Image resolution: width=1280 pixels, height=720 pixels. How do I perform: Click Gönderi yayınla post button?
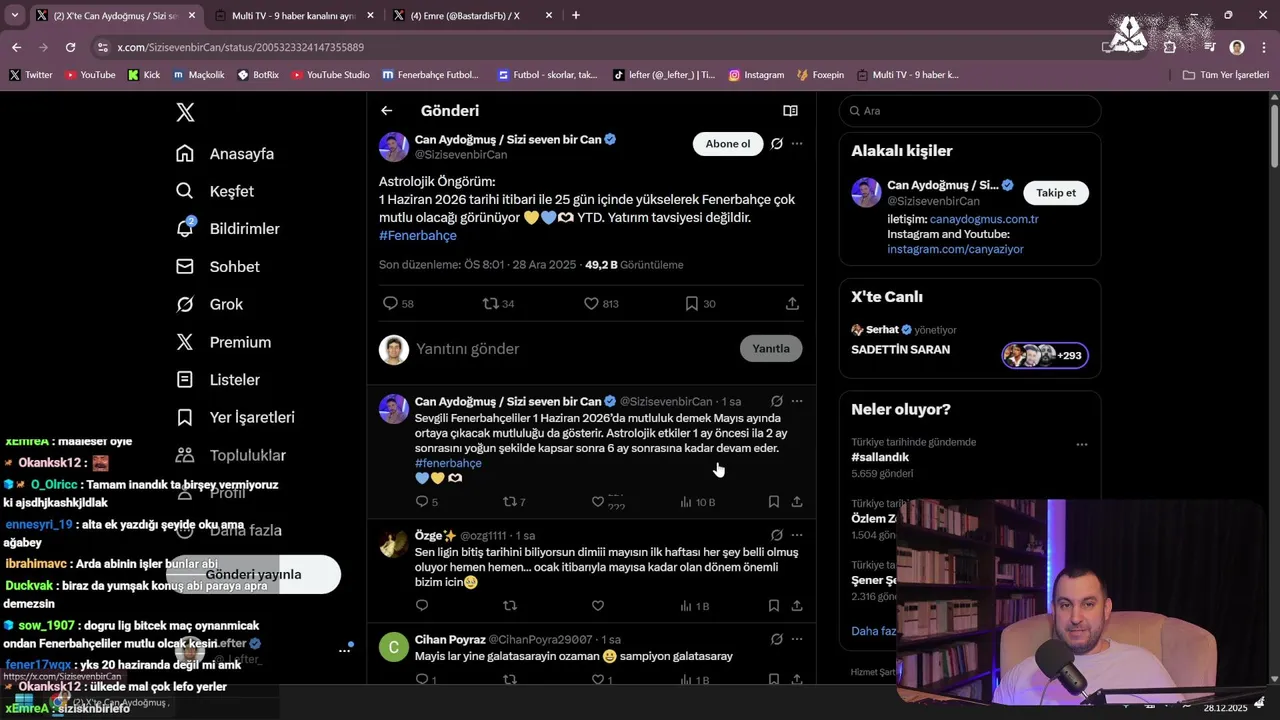pos(254,575)
